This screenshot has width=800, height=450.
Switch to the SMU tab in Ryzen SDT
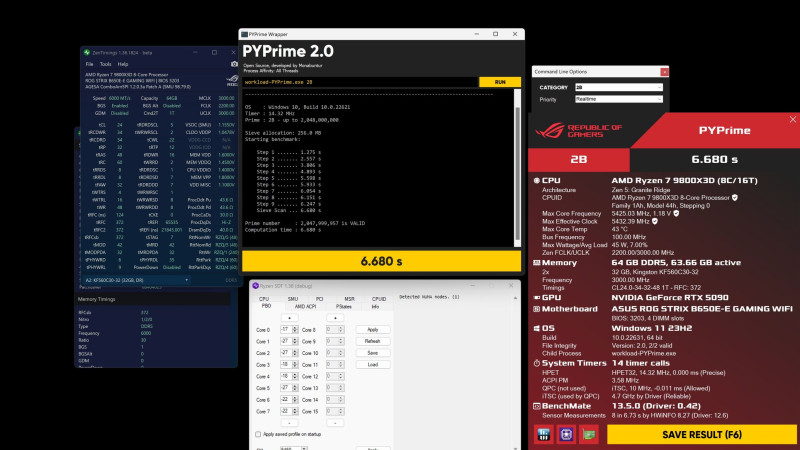[x=292, y=299]
